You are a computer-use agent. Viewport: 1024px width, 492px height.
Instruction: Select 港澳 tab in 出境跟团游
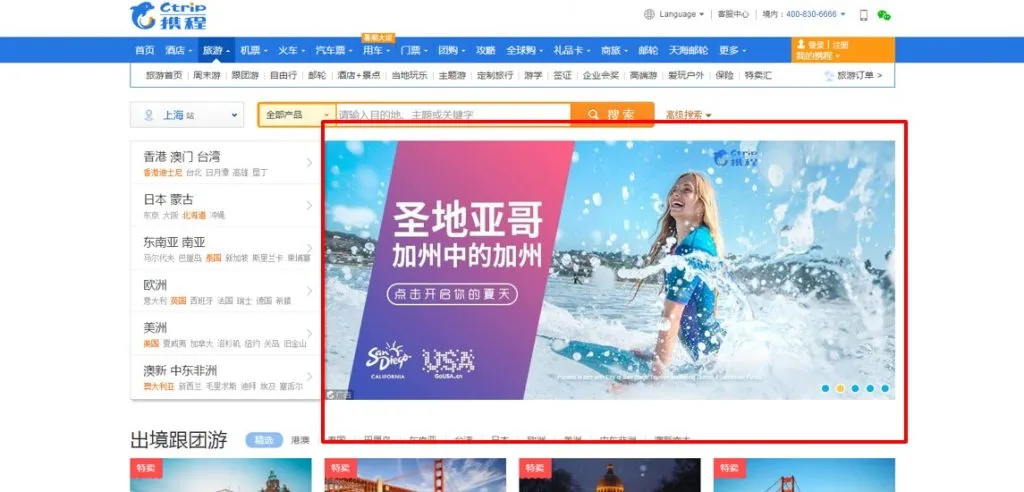(300, 440)
